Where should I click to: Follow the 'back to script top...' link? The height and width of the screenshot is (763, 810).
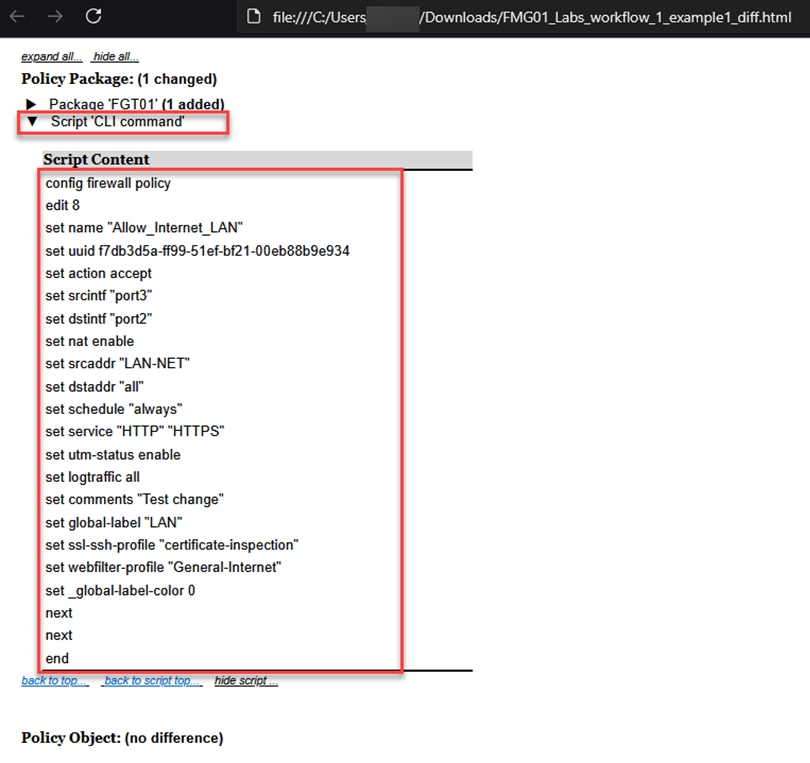click(x=152, y=680)
